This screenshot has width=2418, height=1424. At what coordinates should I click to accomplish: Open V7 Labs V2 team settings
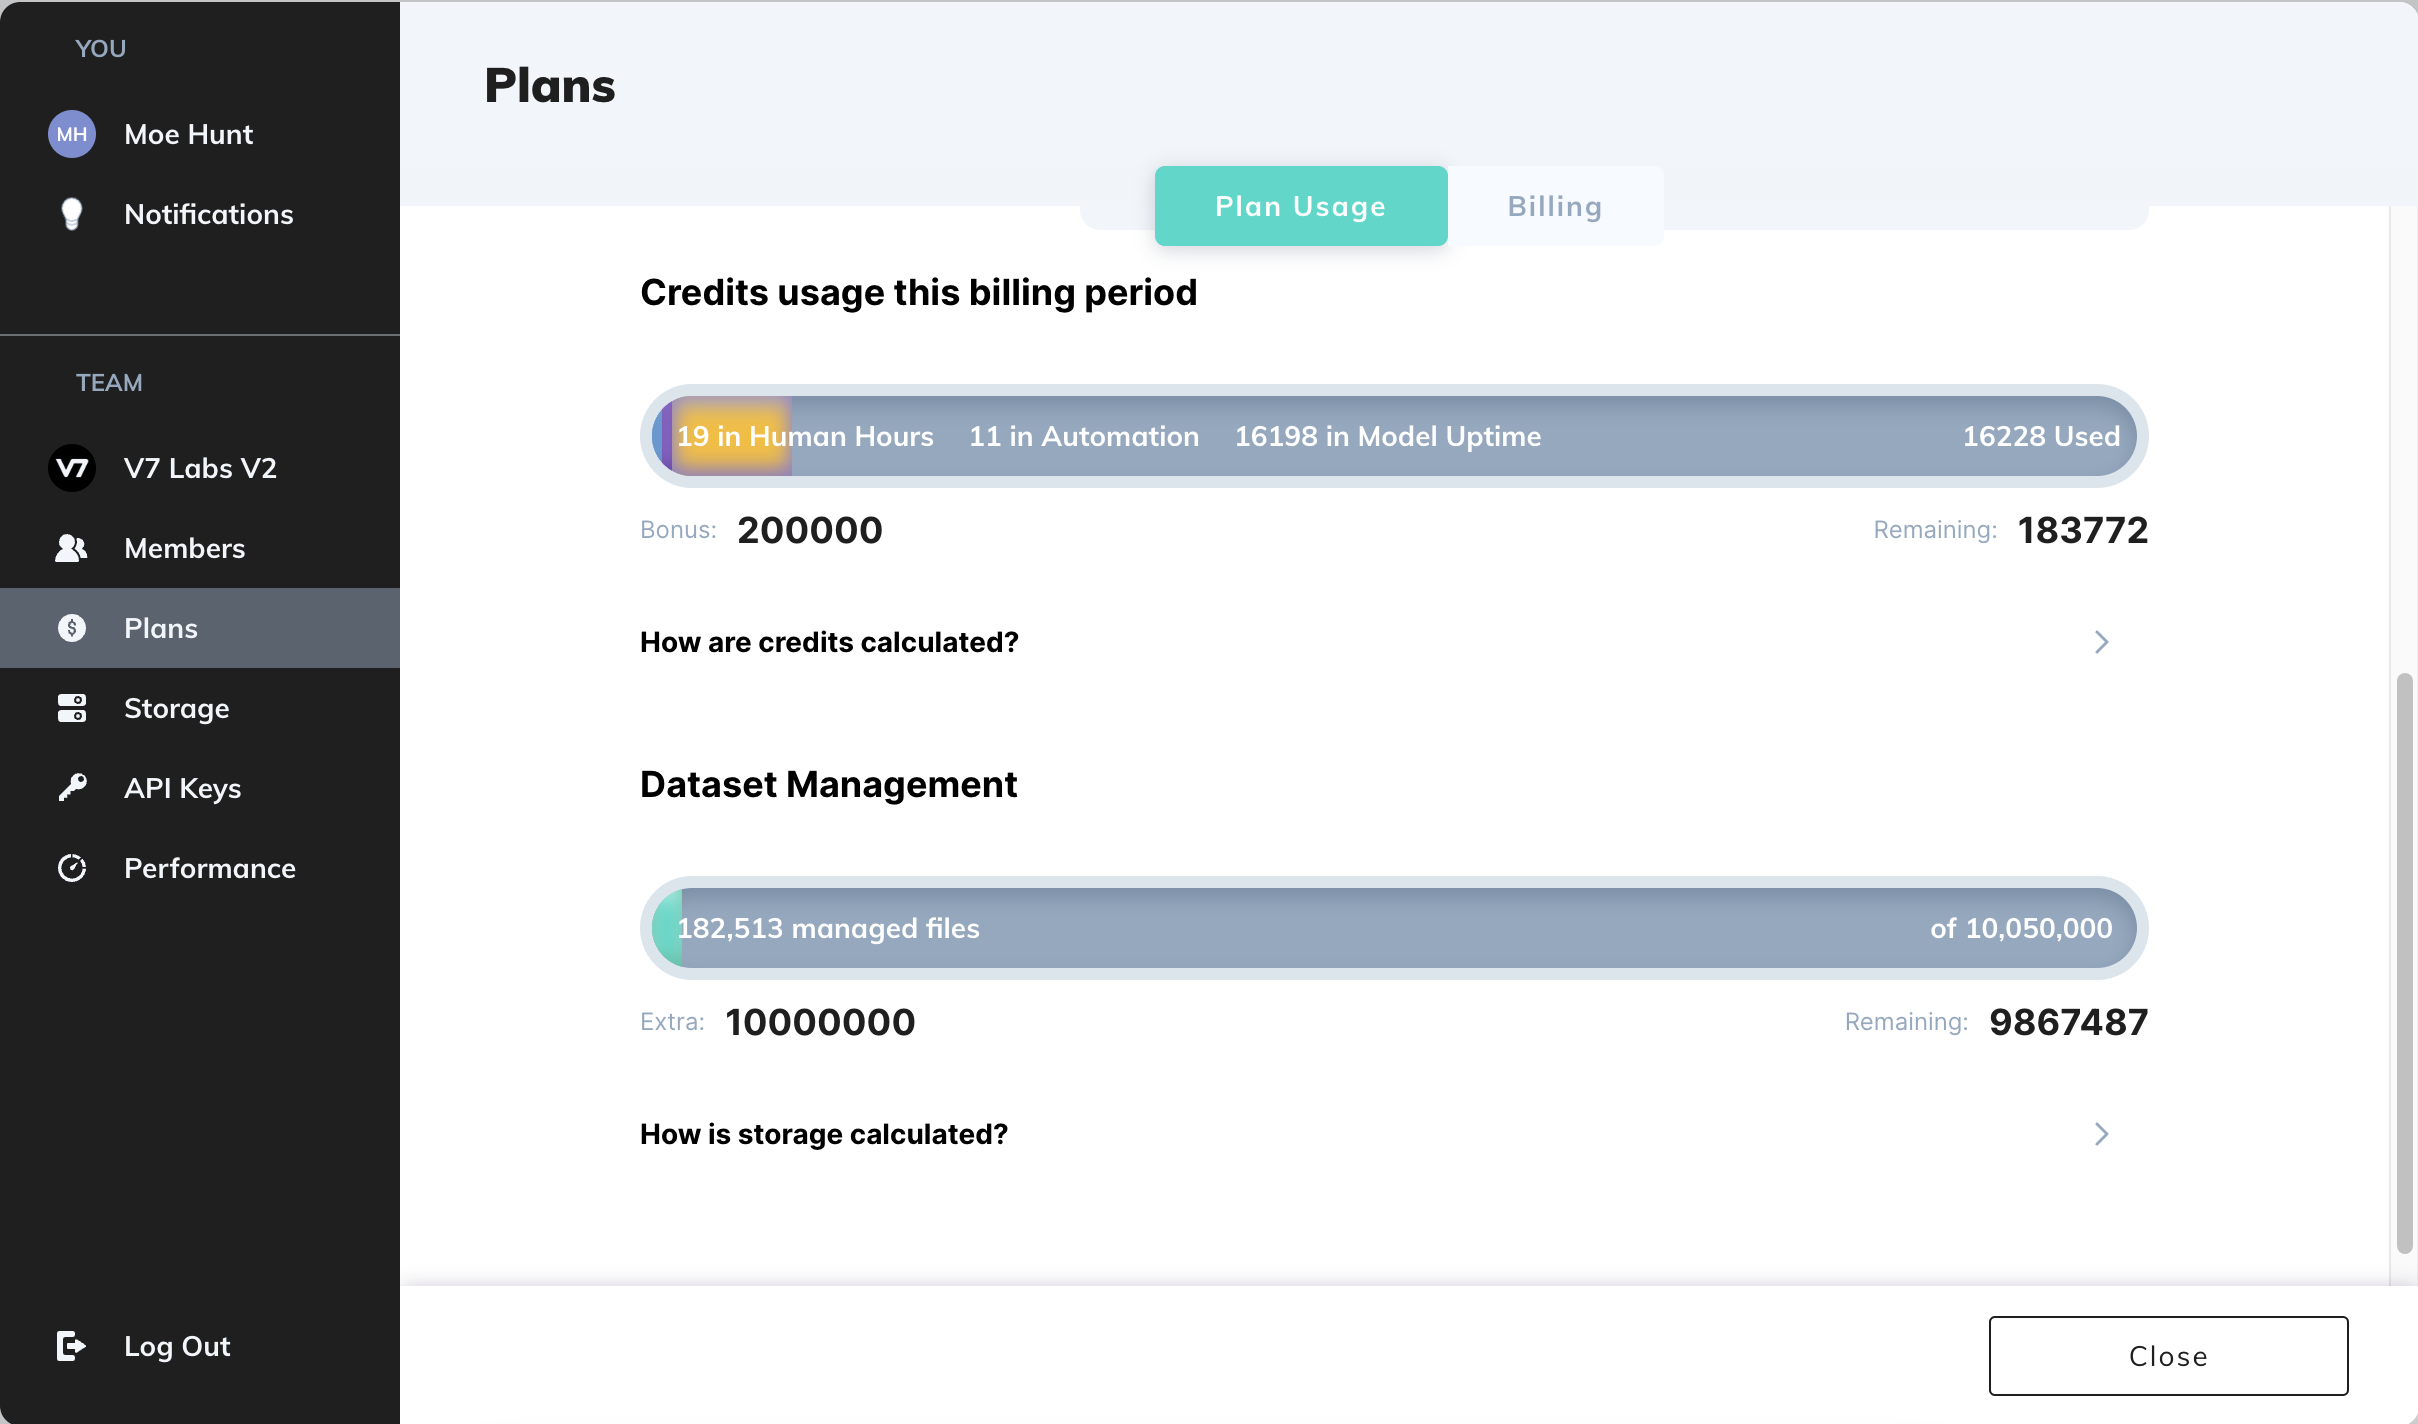(200, 468)
